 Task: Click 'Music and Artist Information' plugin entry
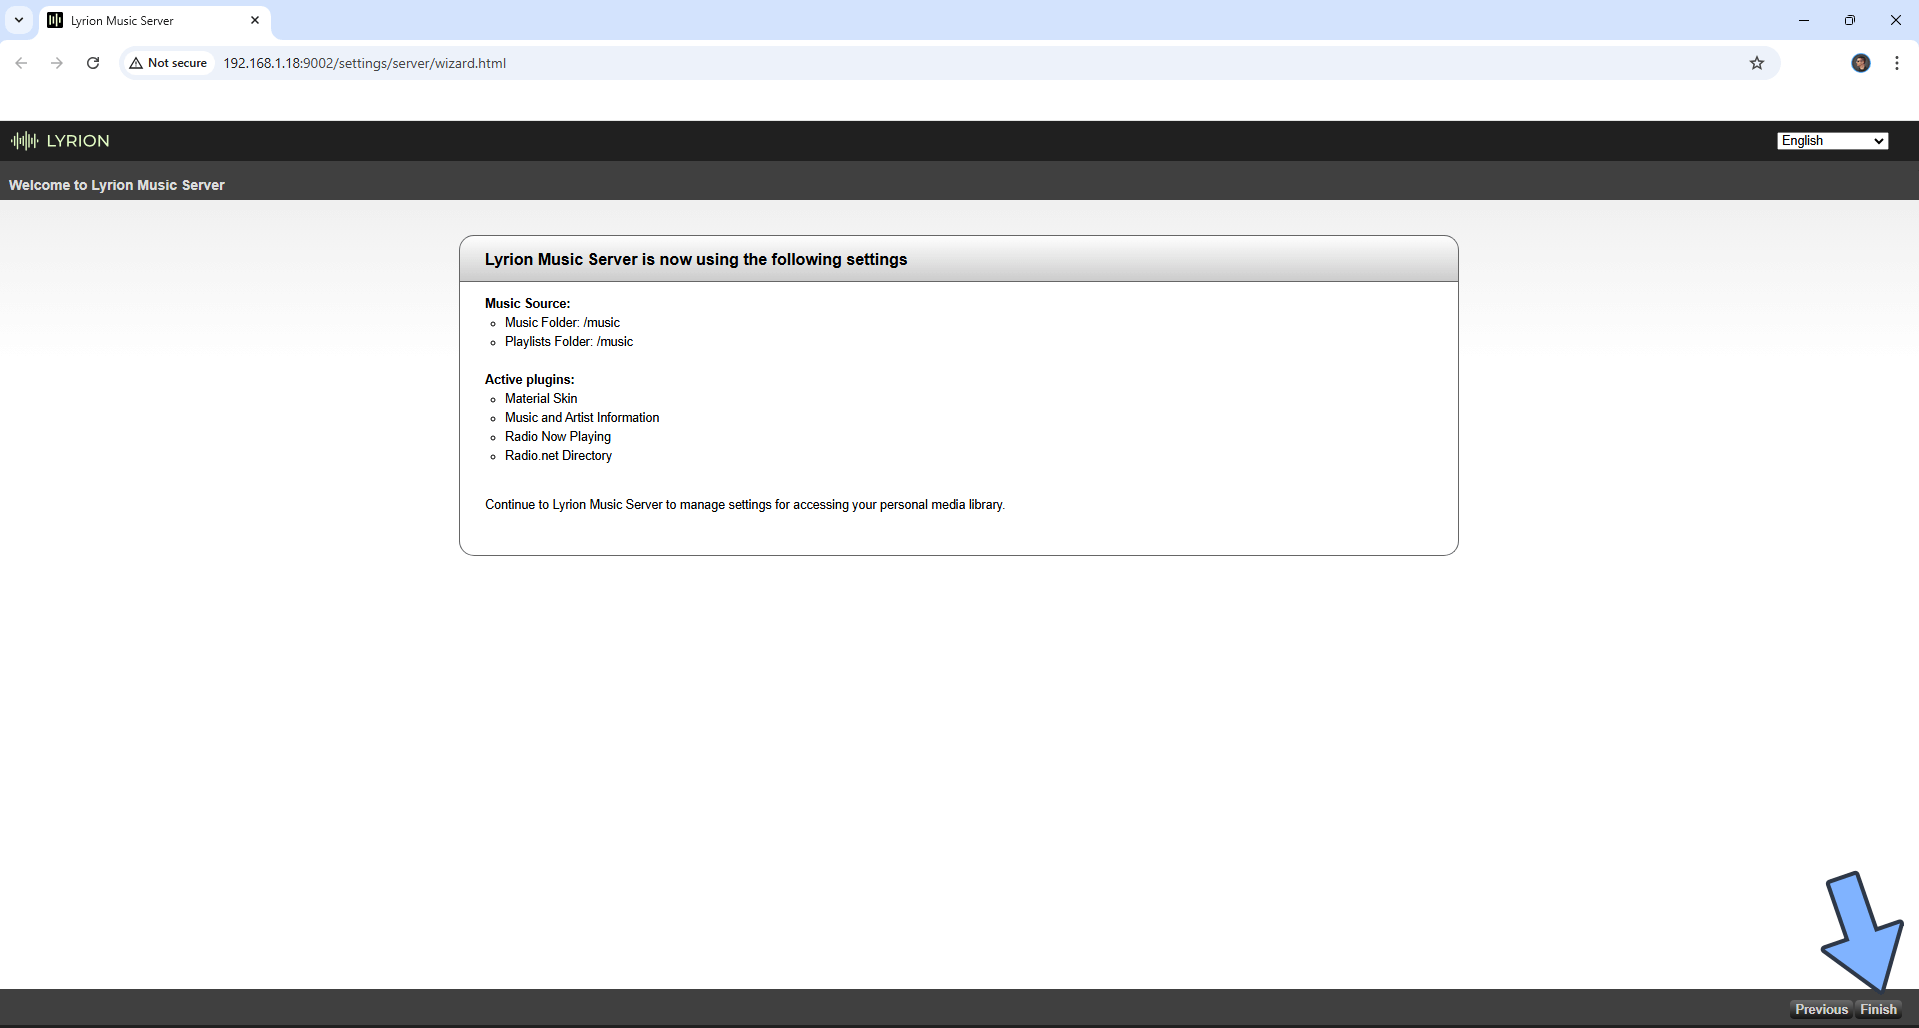582,418
